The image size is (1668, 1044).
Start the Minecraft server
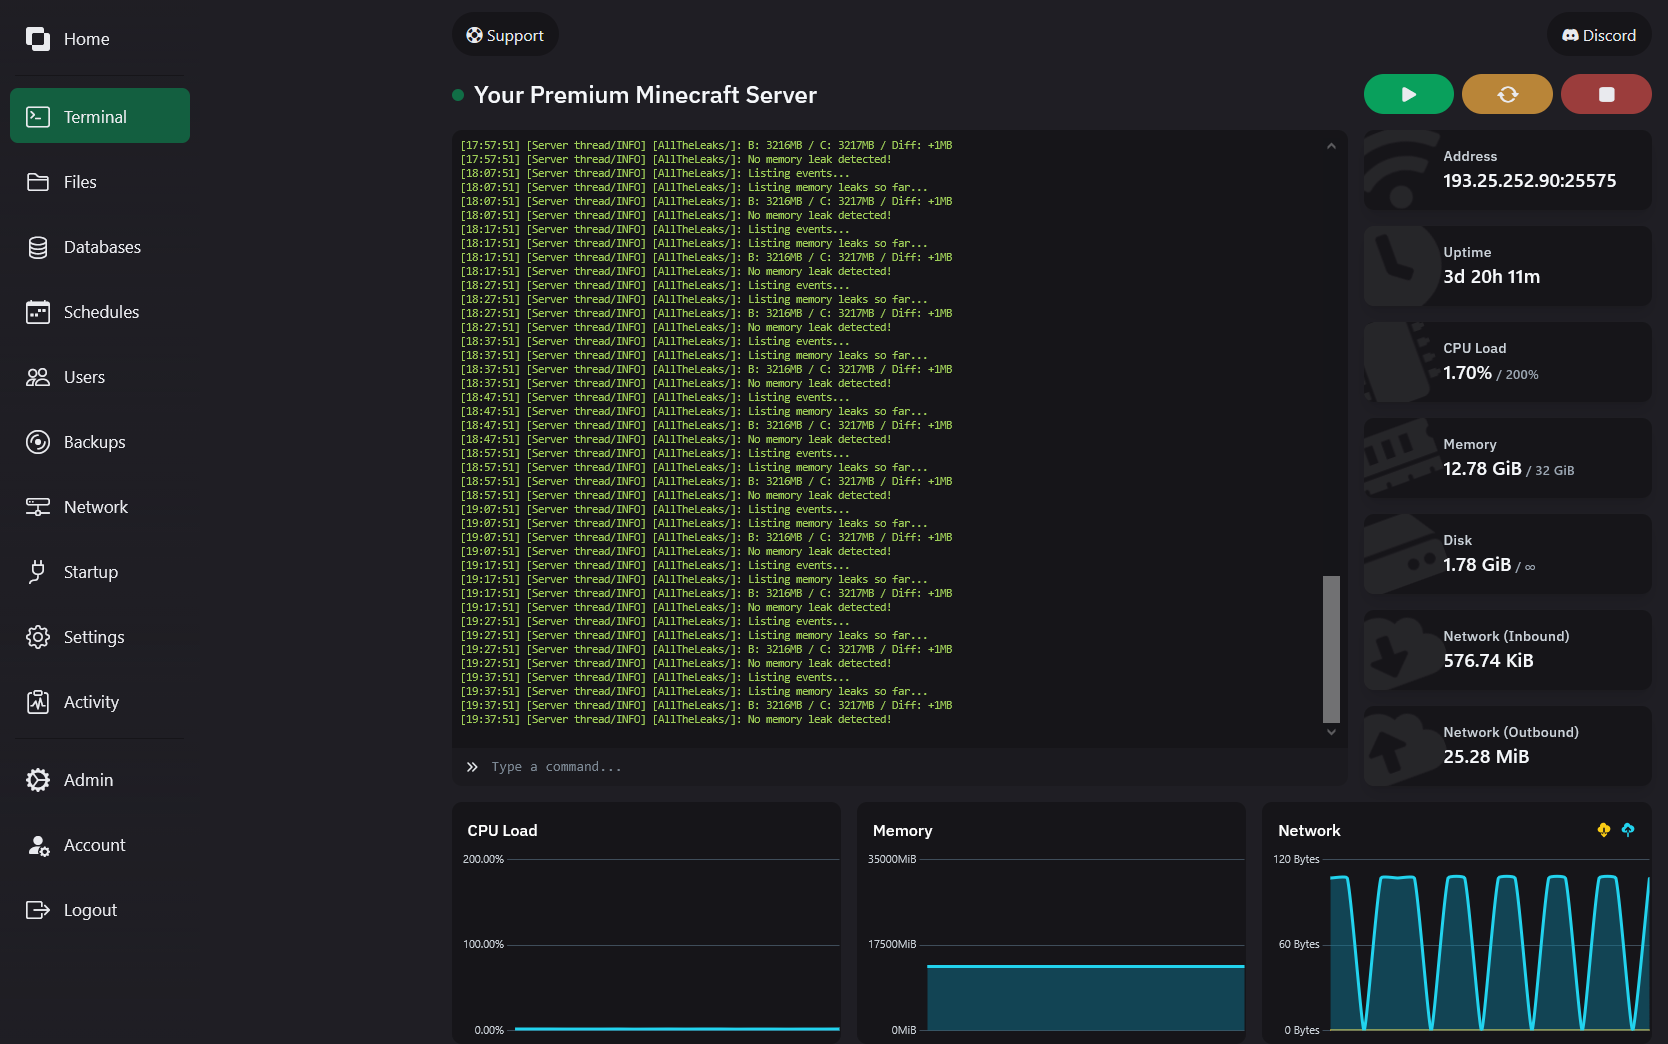(x=1408, y=93)
